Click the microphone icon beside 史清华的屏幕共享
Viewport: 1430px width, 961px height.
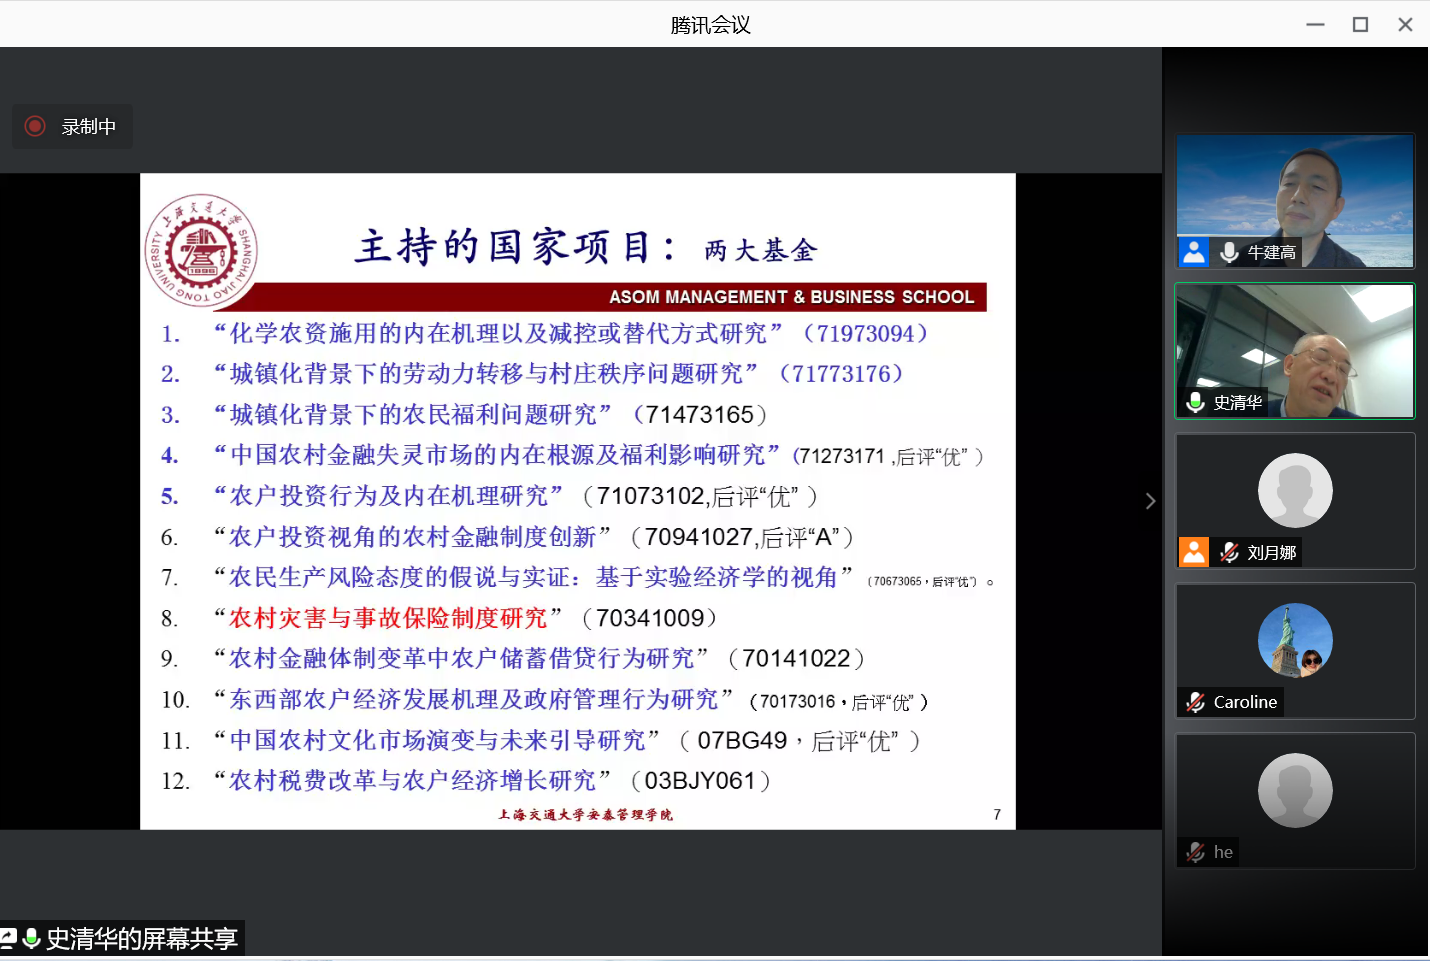pyautogui.click(x=31, y=938)
